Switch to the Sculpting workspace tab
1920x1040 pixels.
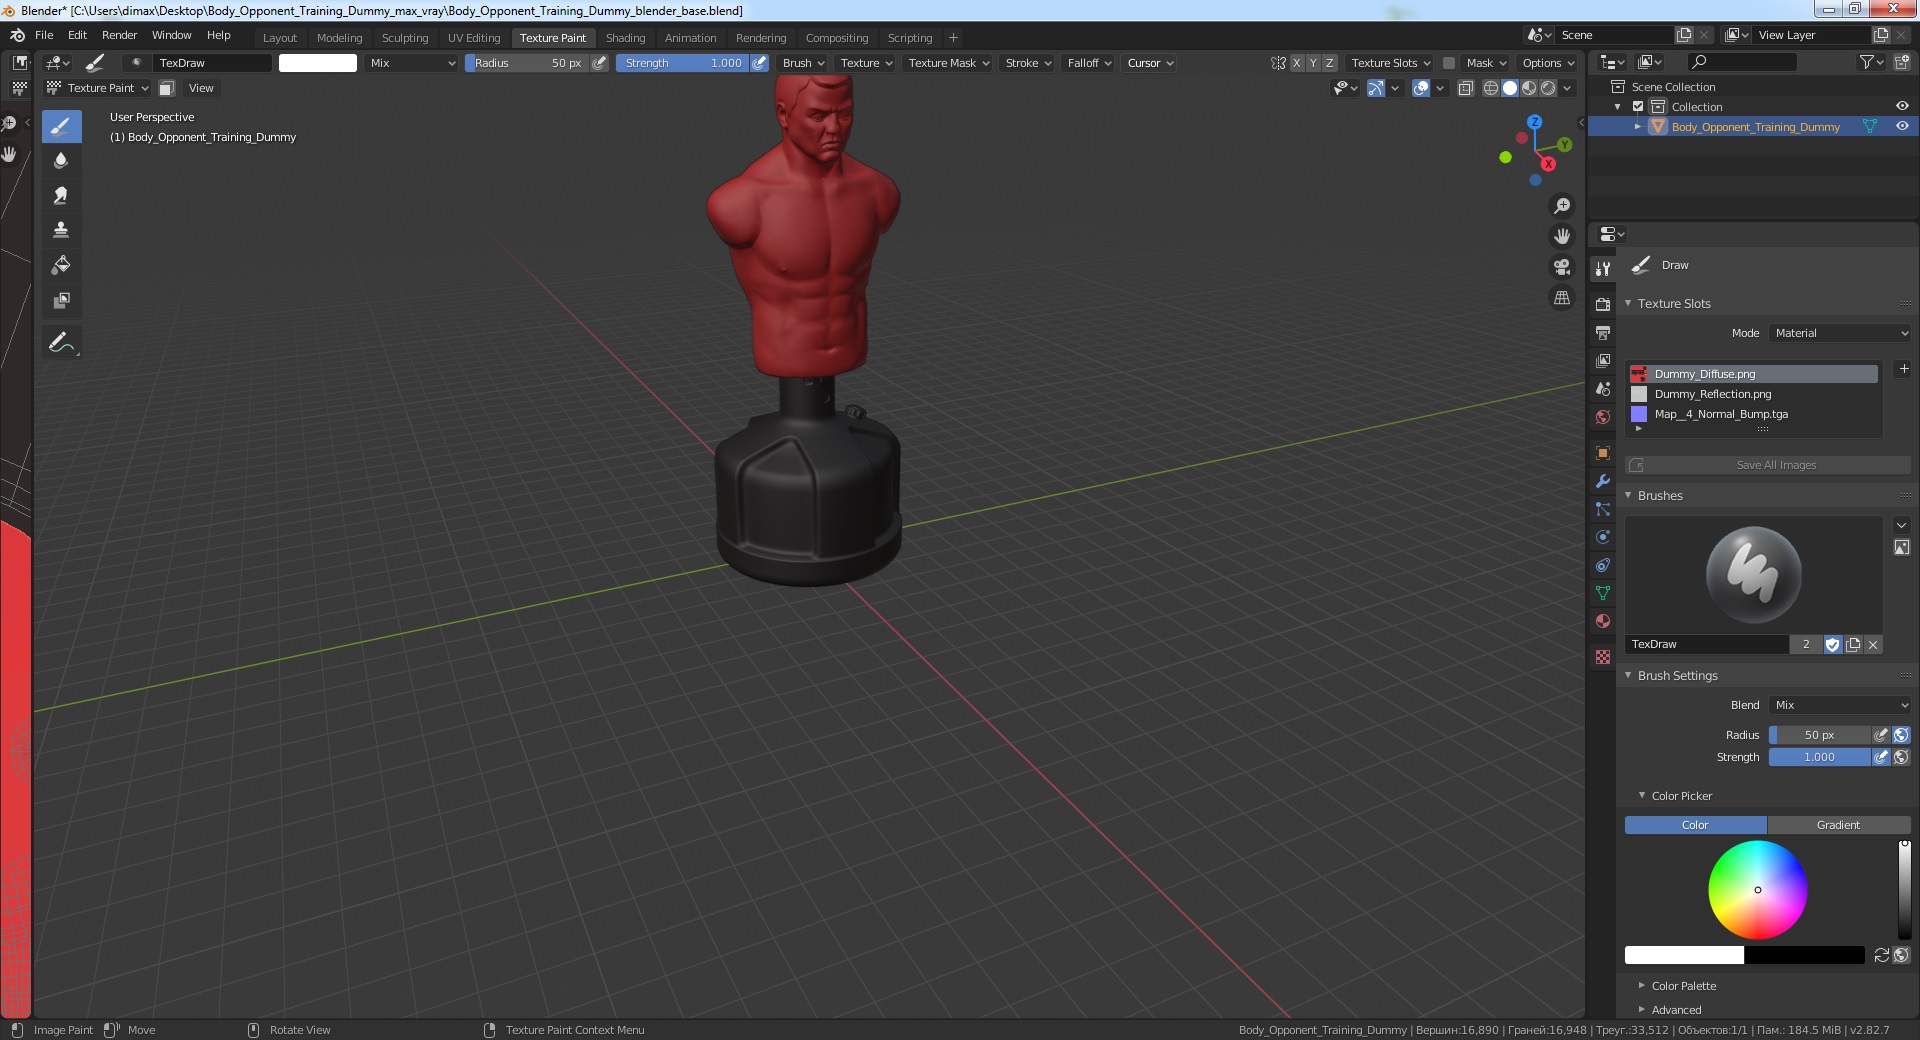click(x=405, y=38)
